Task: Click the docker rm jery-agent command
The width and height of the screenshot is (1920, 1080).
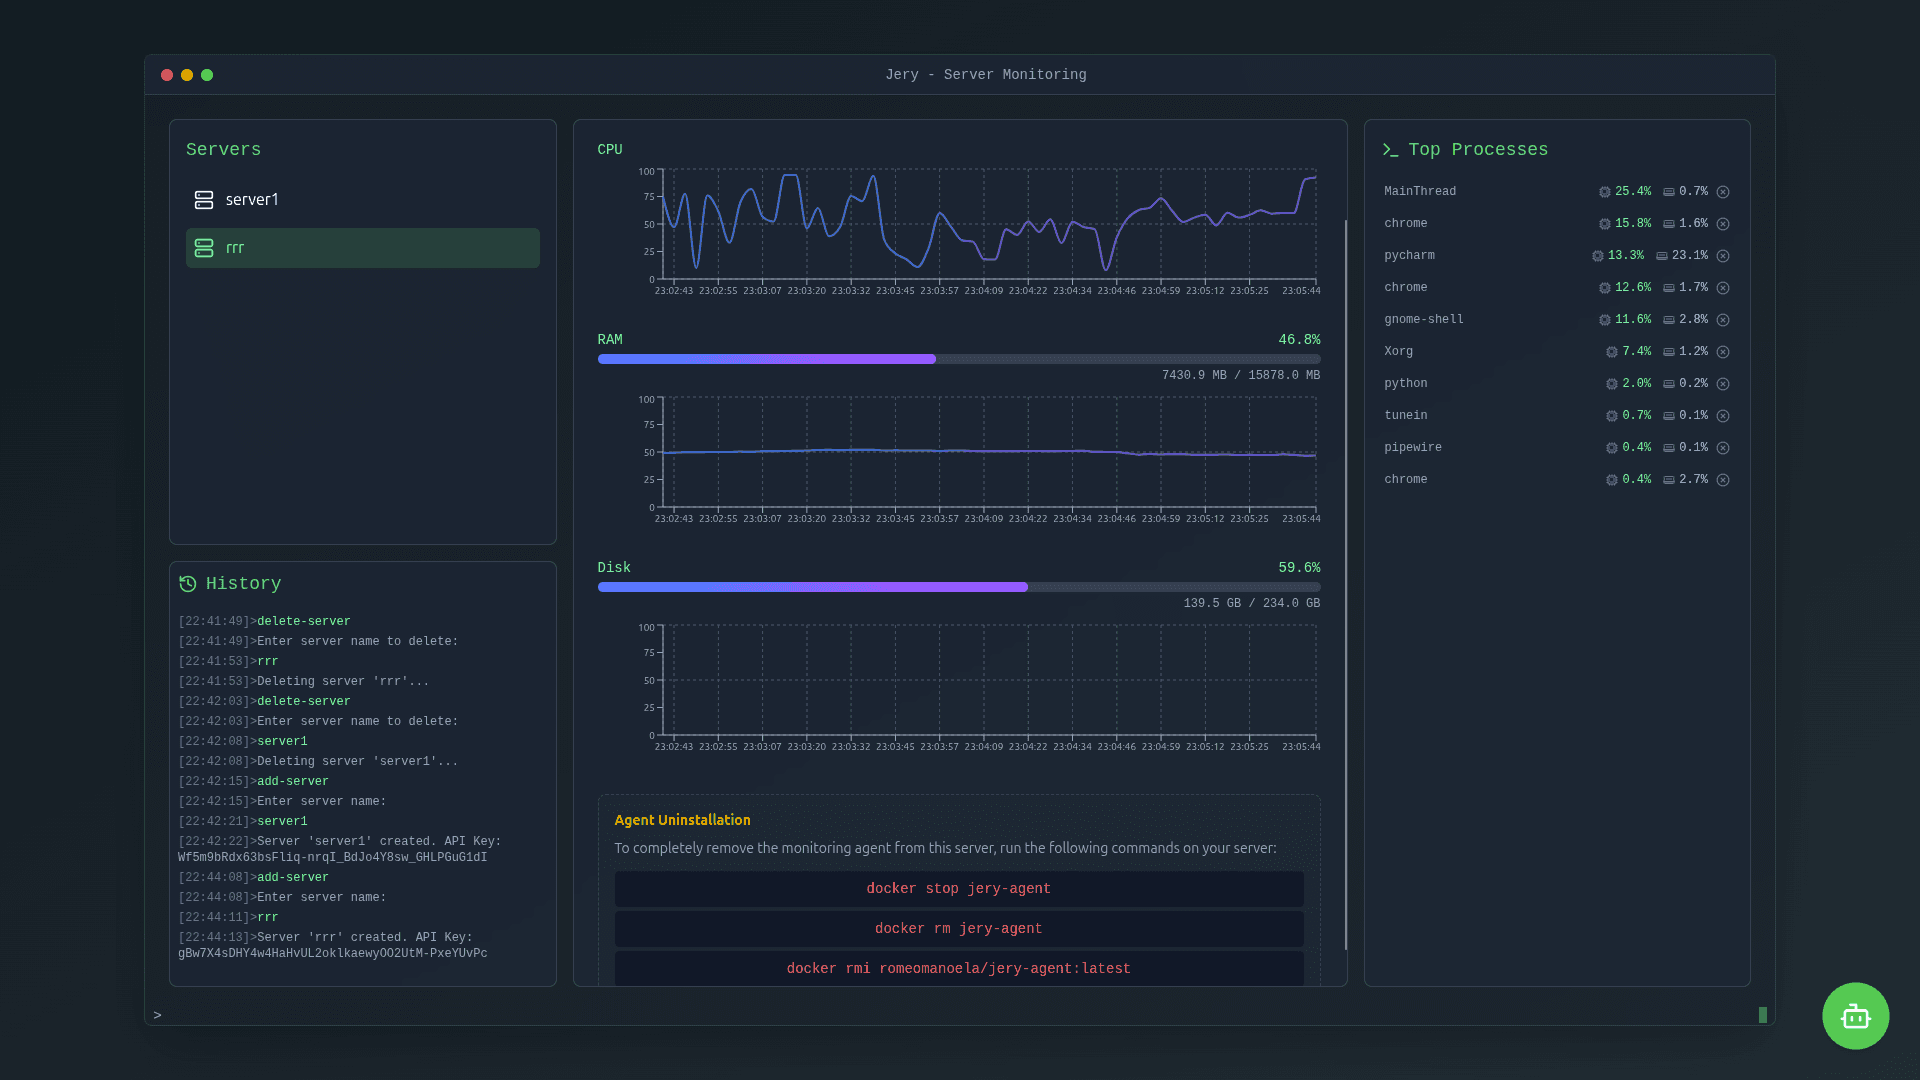Action: point(958,929)
